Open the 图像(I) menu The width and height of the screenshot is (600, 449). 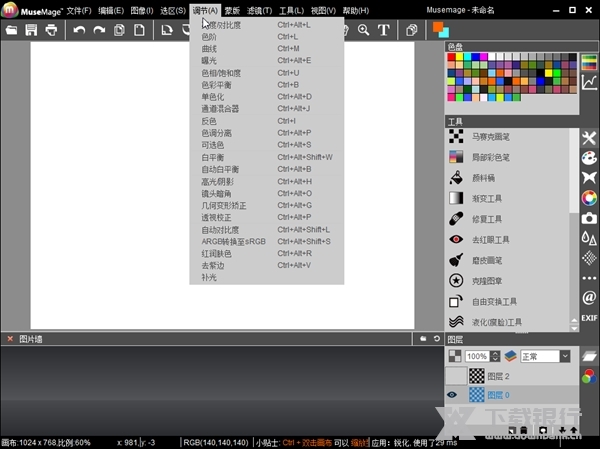142,11
